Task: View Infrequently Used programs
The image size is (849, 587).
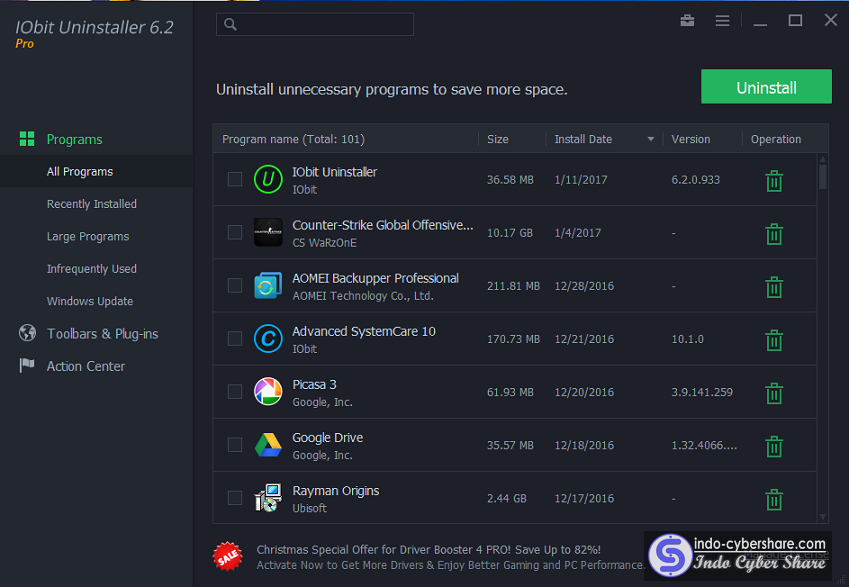Action: pyautogui.click(x=92, y=269)
